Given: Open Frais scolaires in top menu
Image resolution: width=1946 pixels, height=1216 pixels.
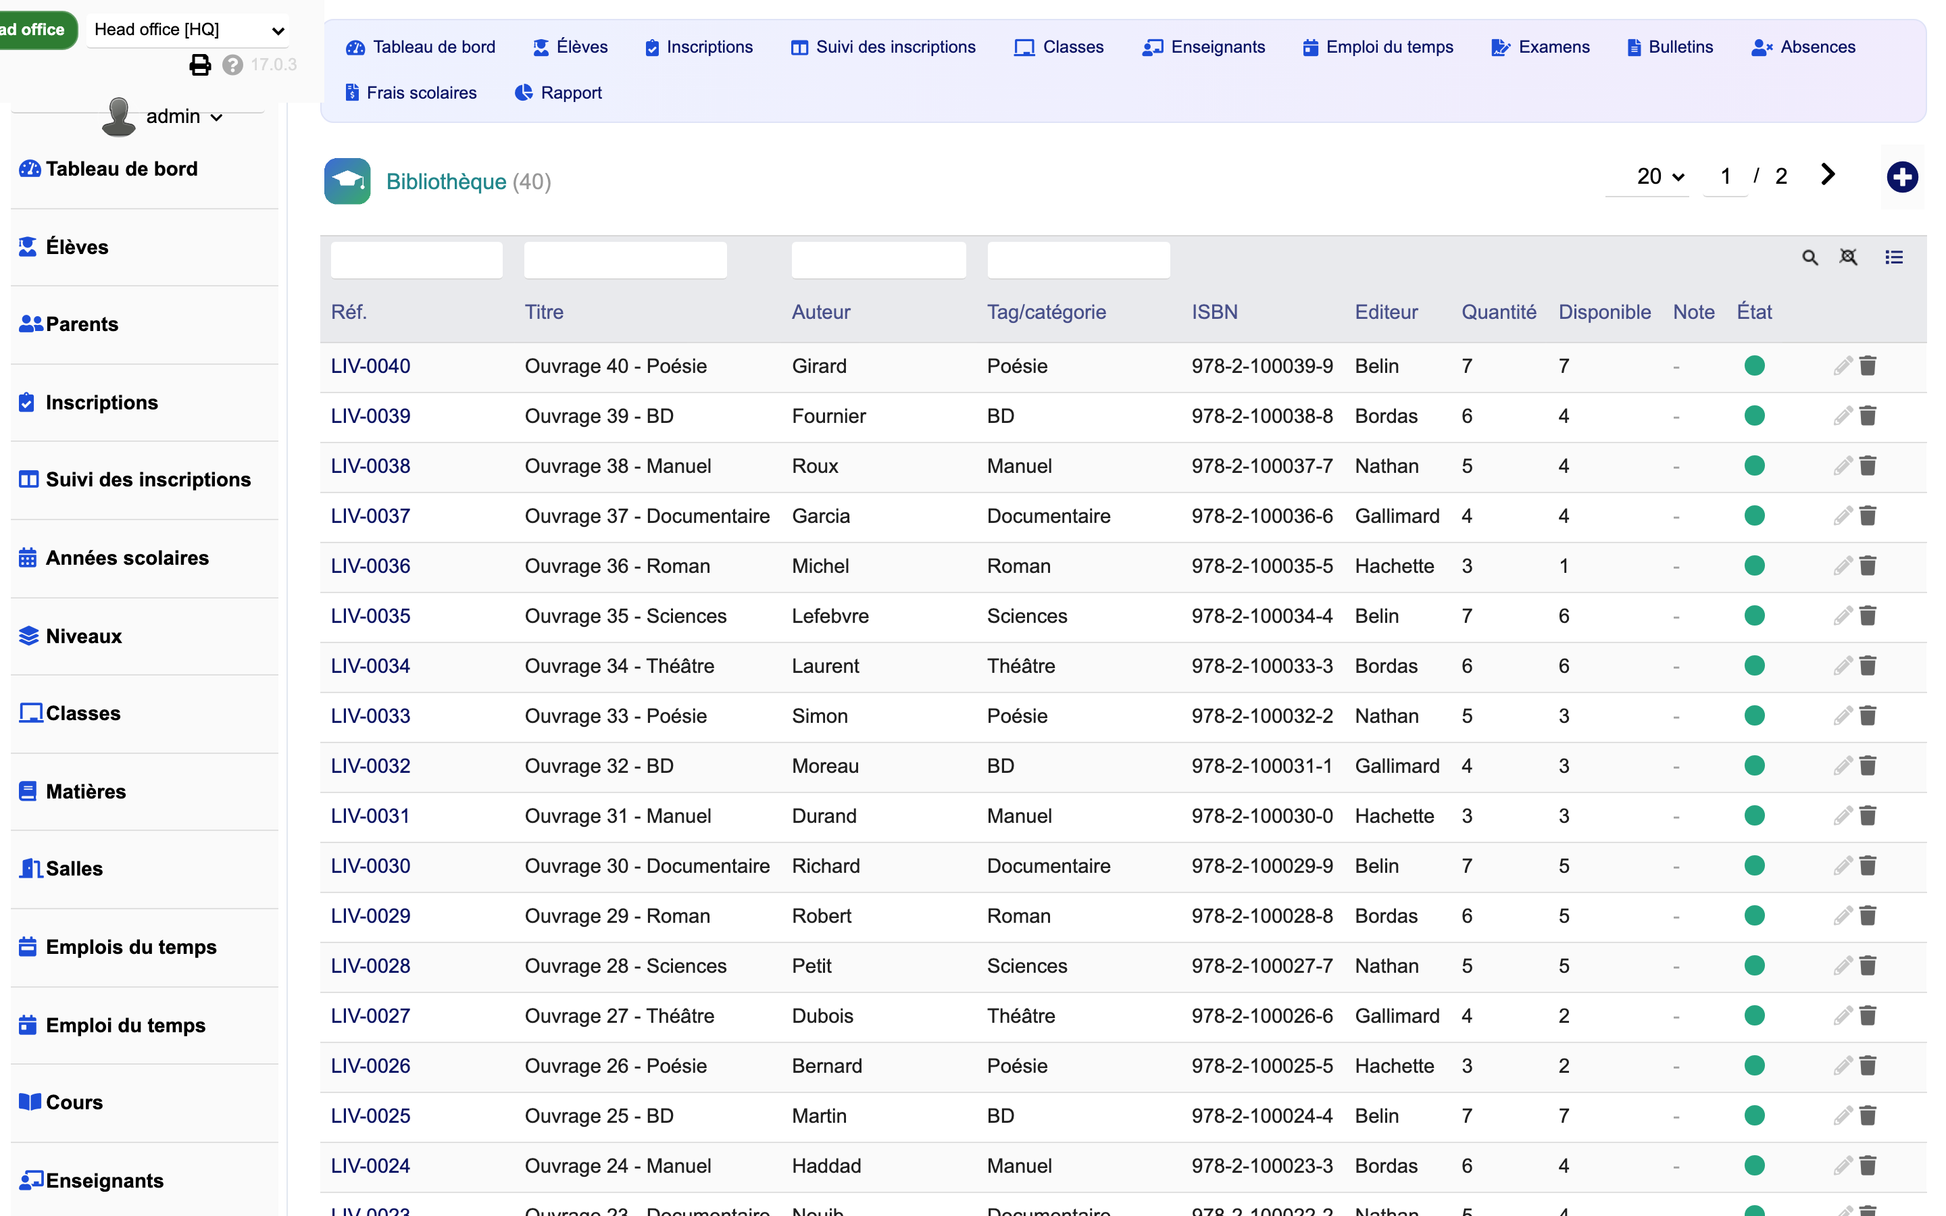Looking at the screenshot, I should (411, 93).
